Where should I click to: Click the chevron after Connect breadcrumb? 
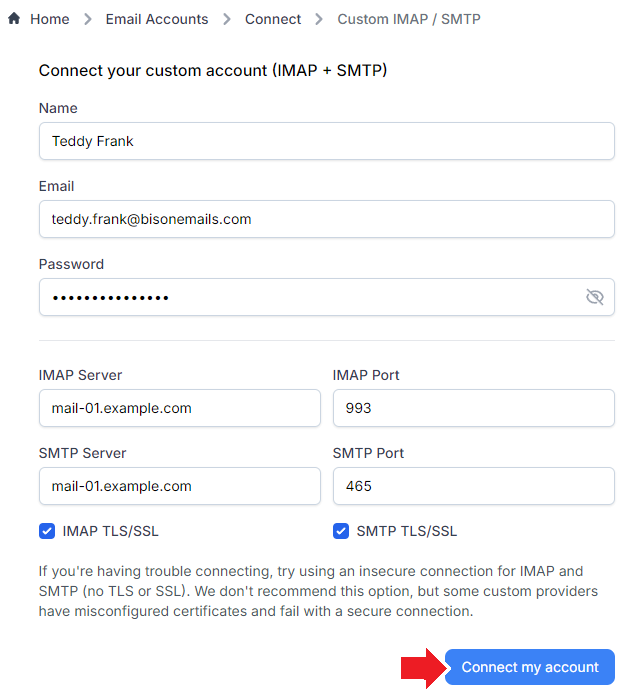click(319, 19)
